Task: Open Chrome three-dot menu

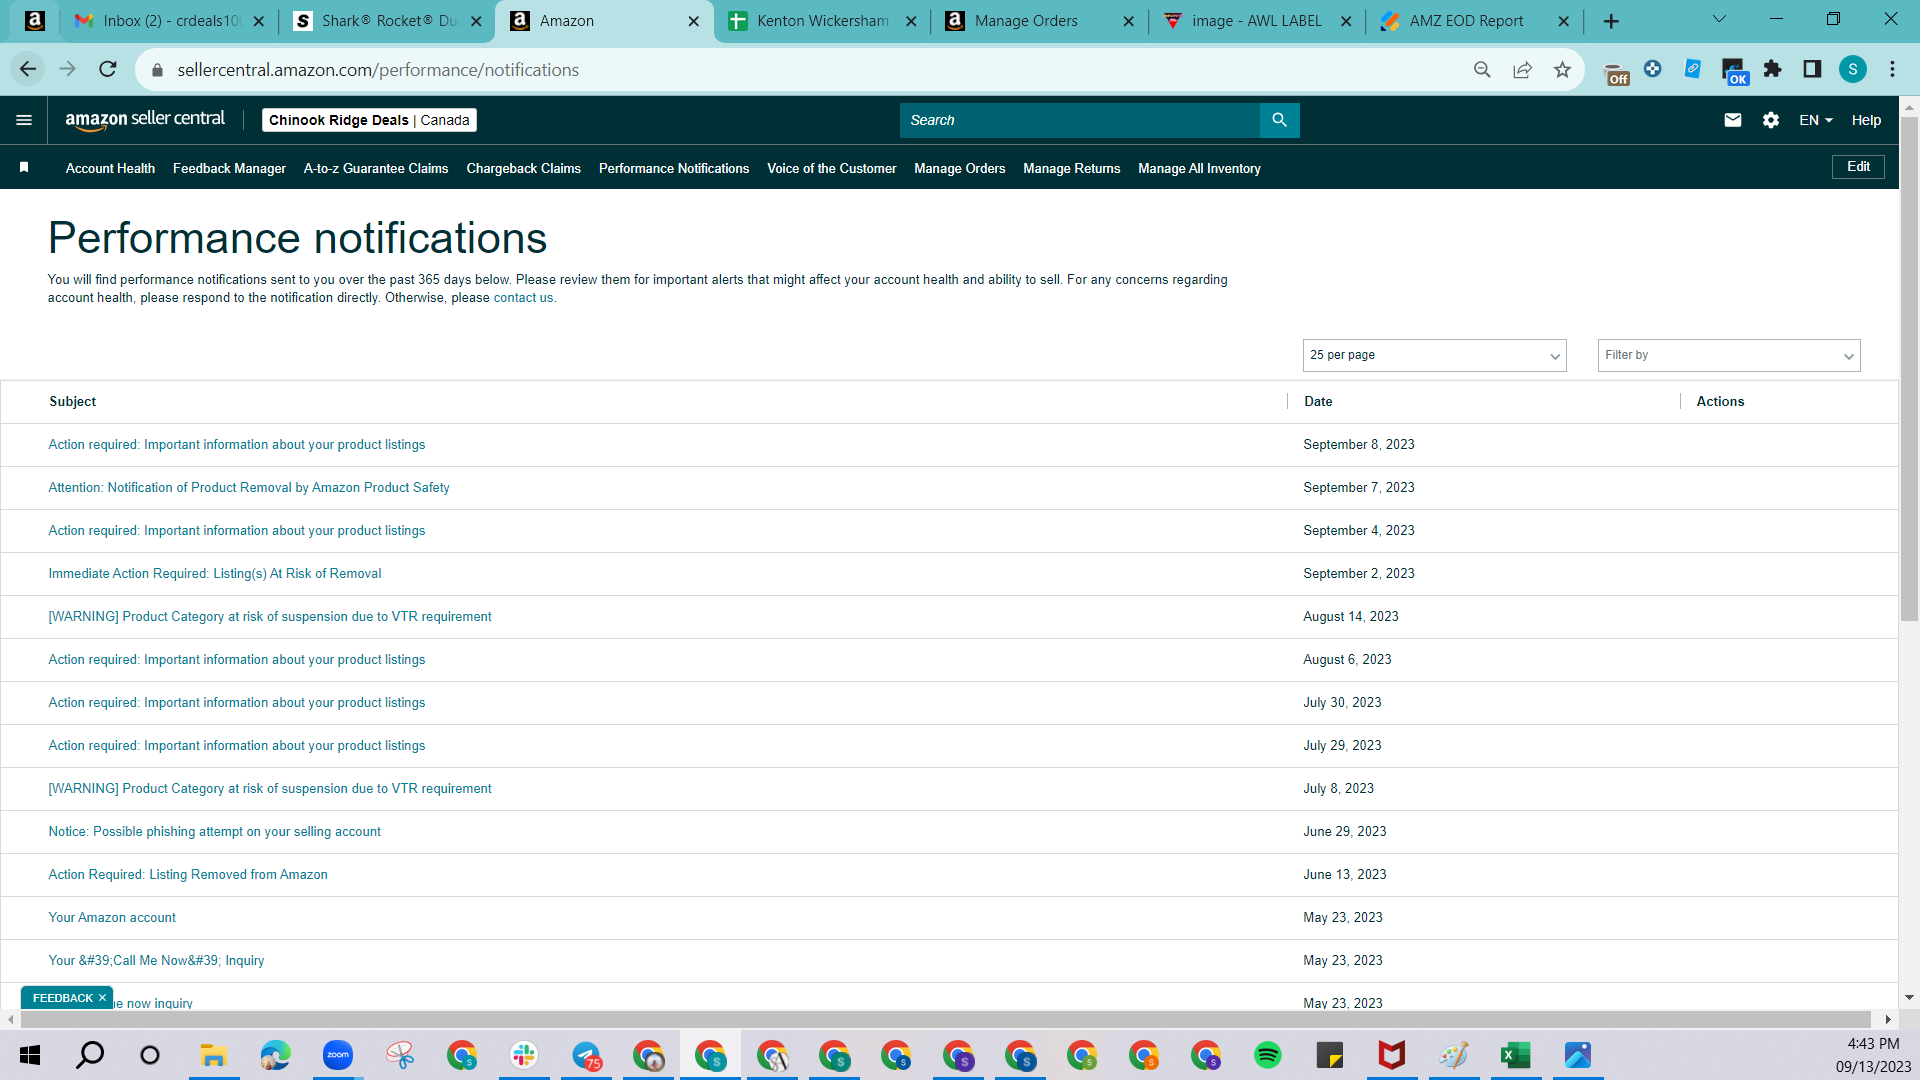Action: 1892,69
